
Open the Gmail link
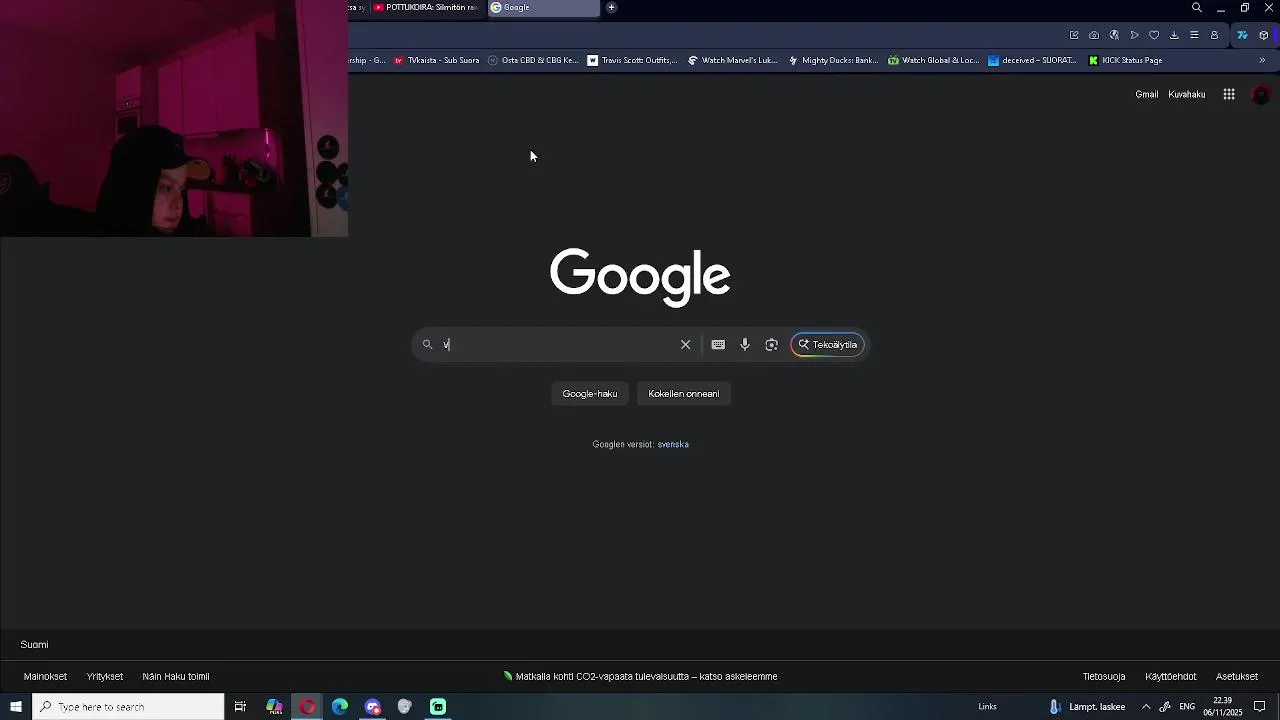(x=1147, y=94)
